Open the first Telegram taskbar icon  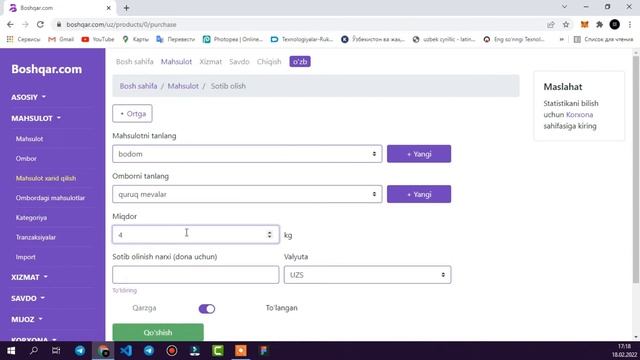pyautogui.click(x=80, y=351)
